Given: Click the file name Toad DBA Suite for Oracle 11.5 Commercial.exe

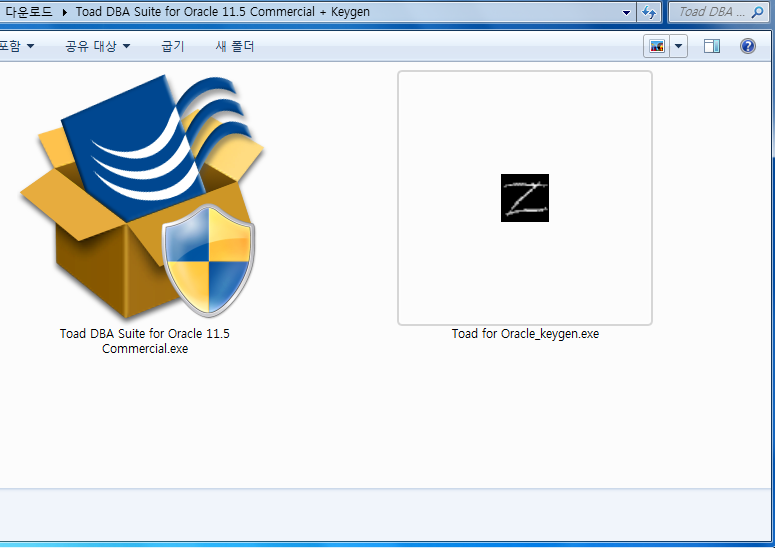Looking at the screenshot, I should point(145,341).
